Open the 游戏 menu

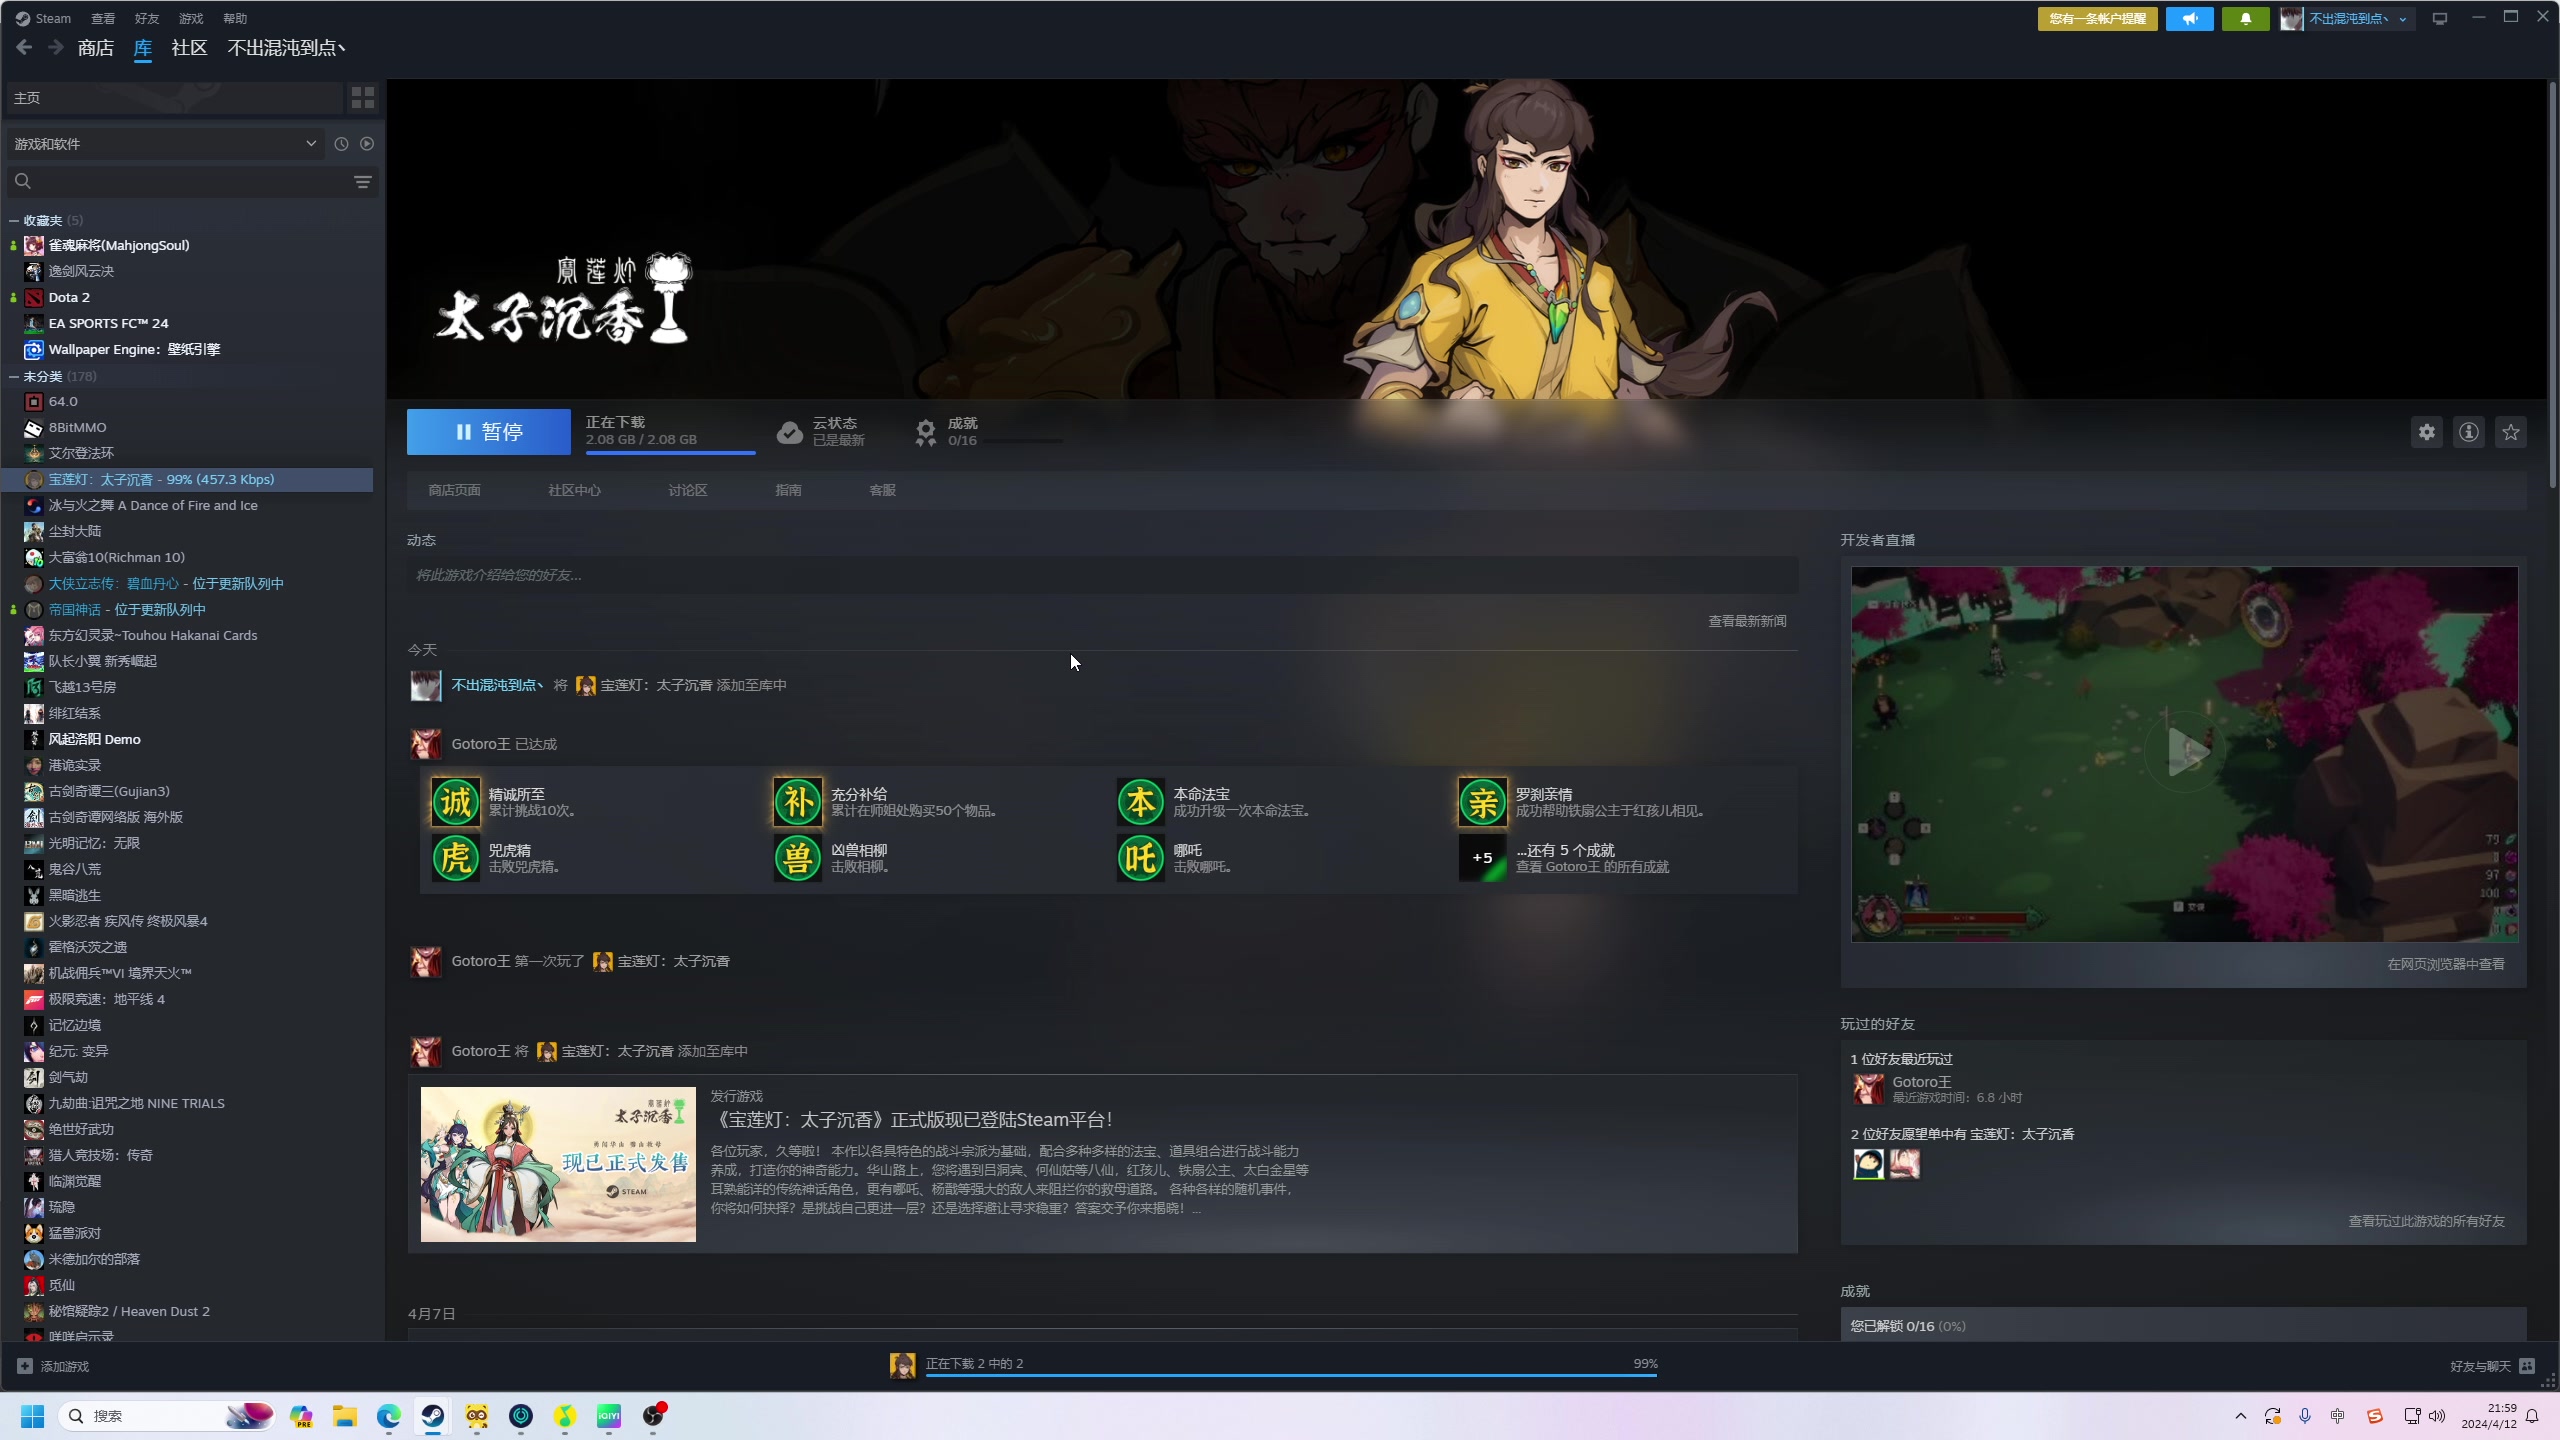coord(191,18)
